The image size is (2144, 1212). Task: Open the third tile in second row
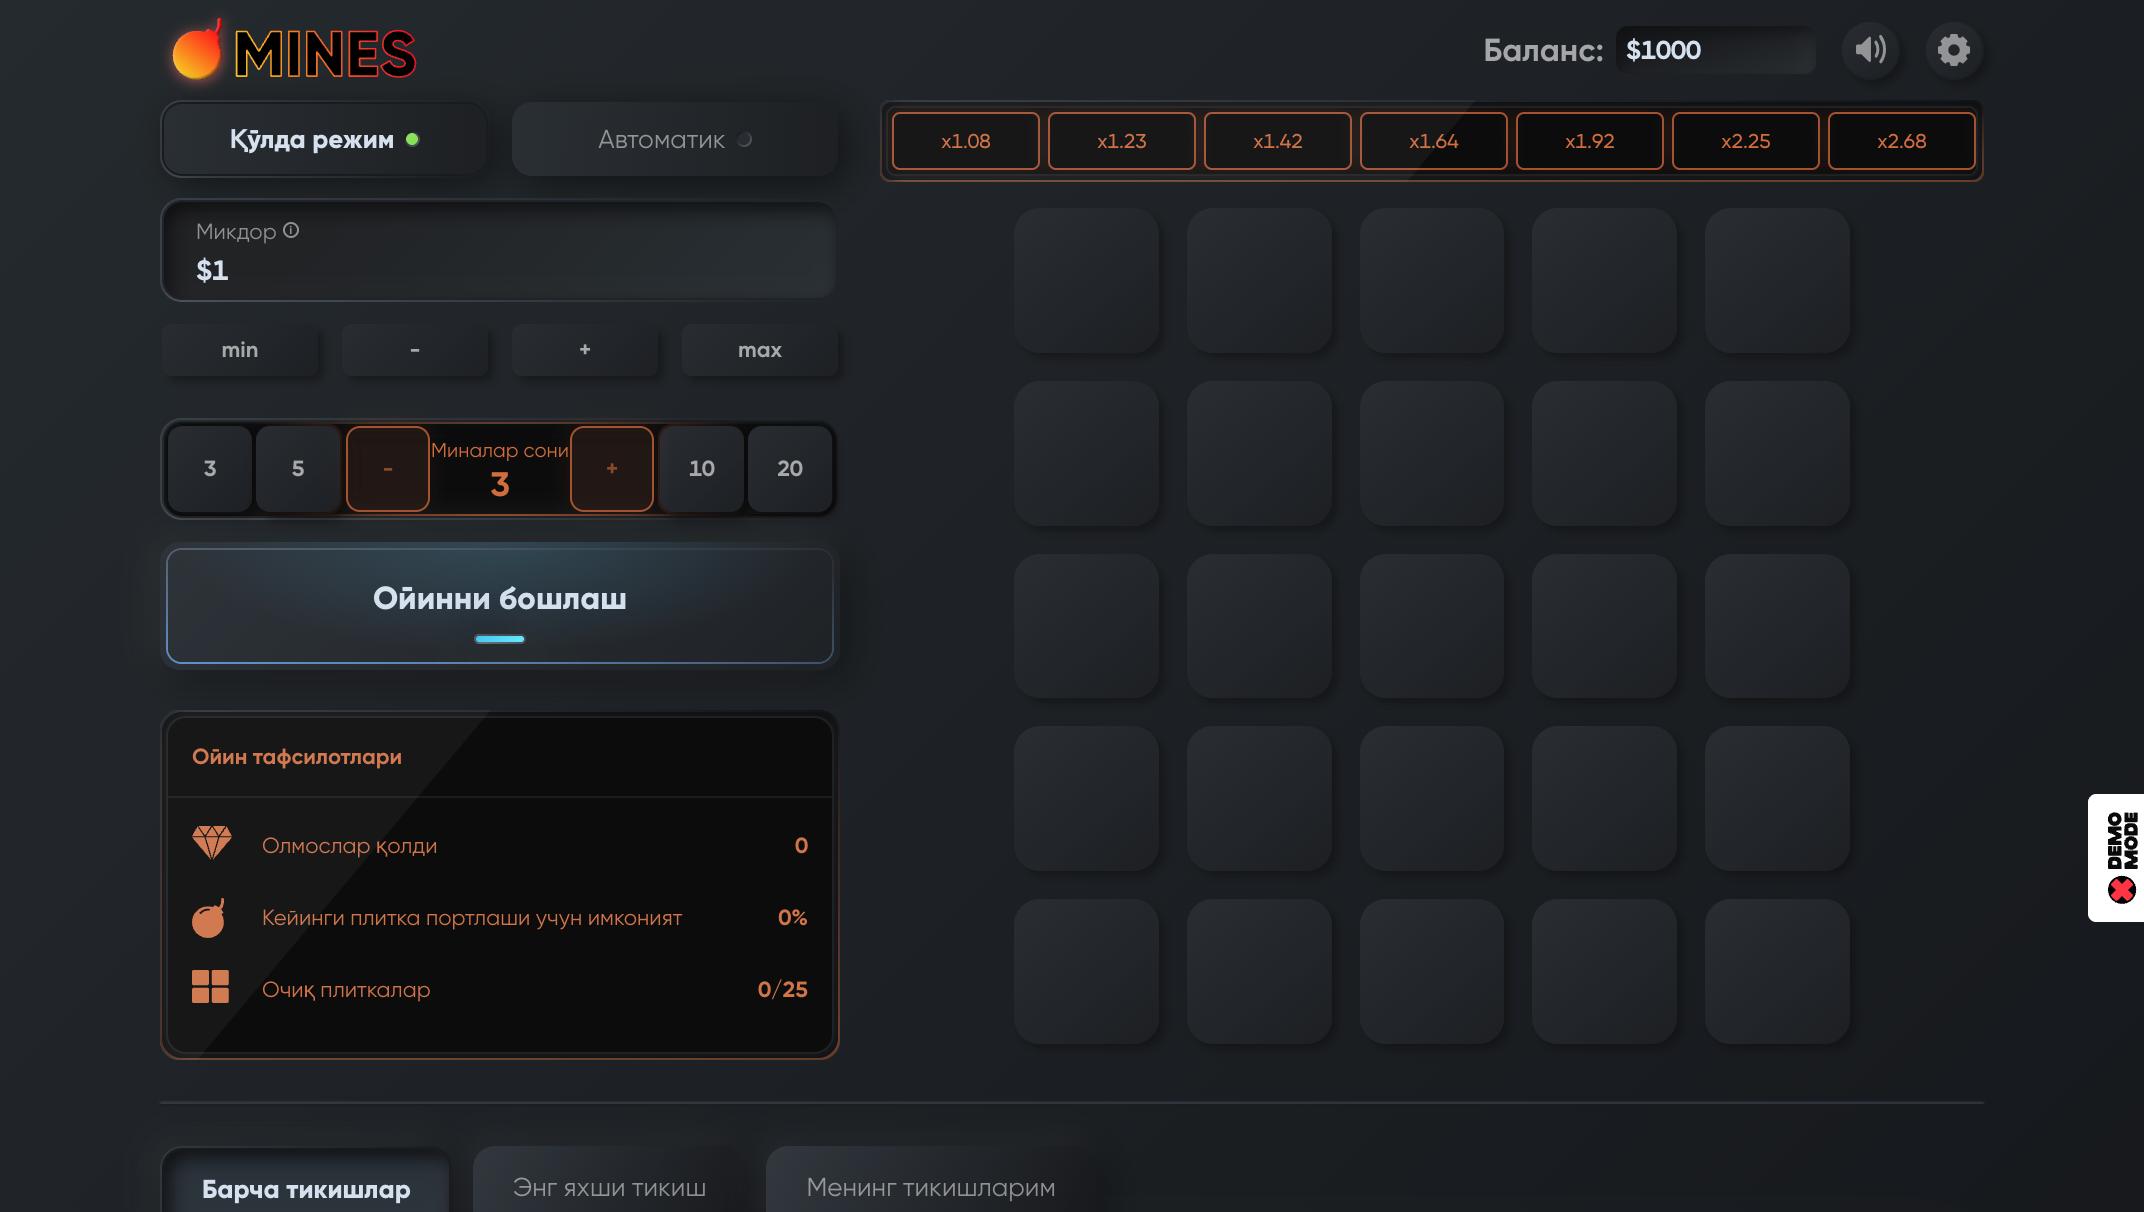coord(1432,453)
